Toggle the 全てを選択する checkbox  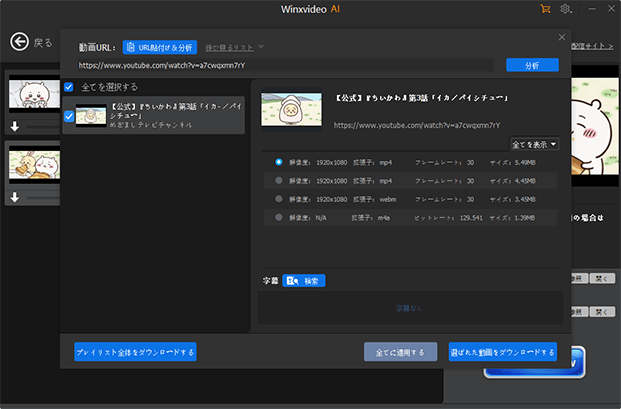(69, 87)
